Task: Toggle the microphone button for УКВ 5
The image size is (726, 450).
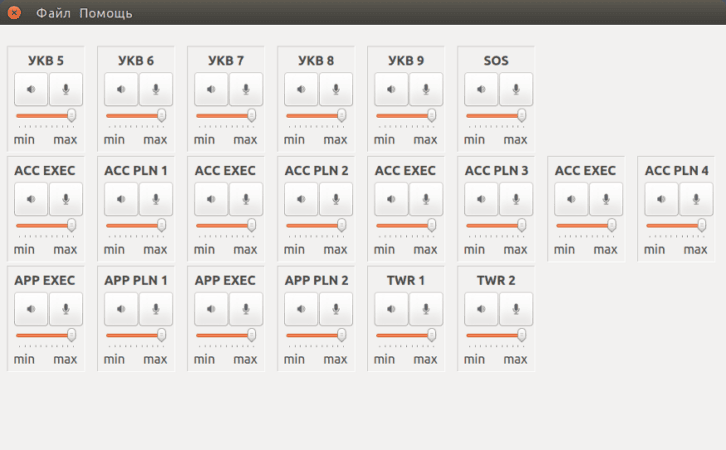Action: (x=66, y=89)
